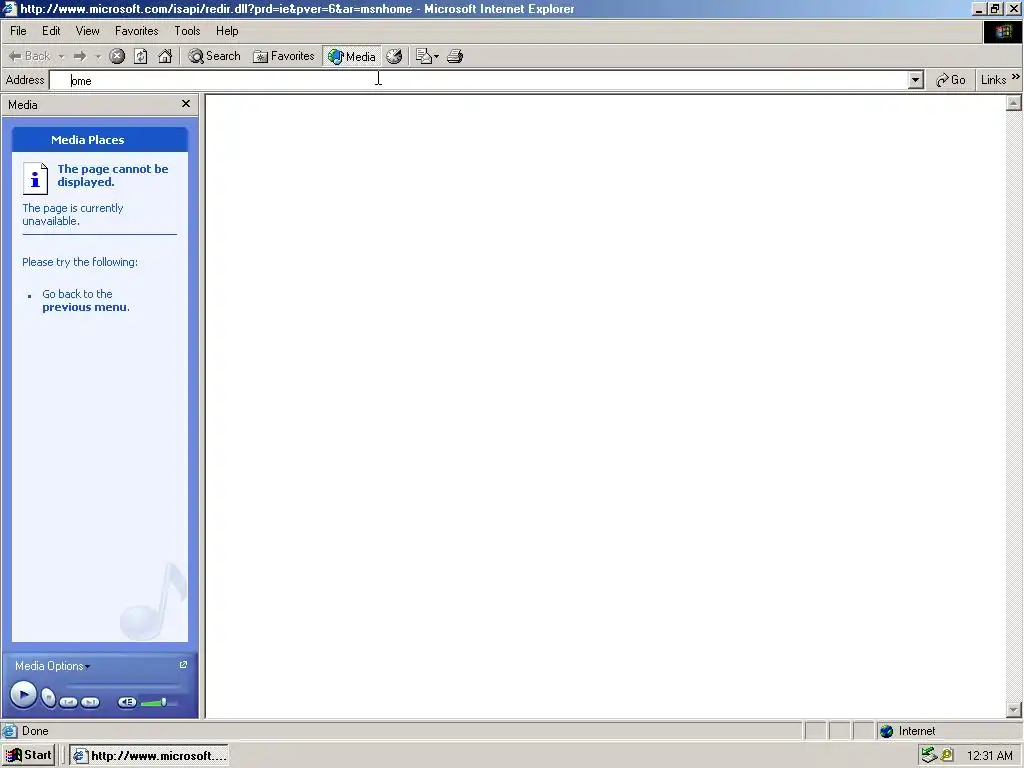Click the info page icon in Media Places
This screenshot has width=1024, height=768.
click(x=35, y=178)
